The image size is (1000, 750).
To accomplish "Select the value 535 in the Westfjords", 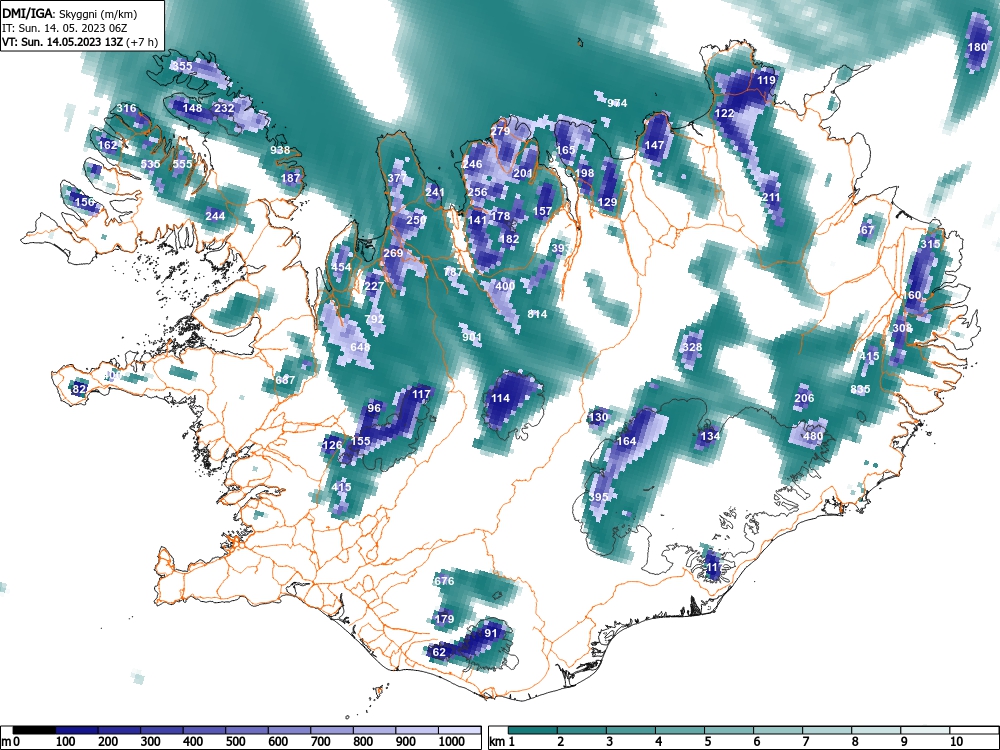I will click(151, 164).
